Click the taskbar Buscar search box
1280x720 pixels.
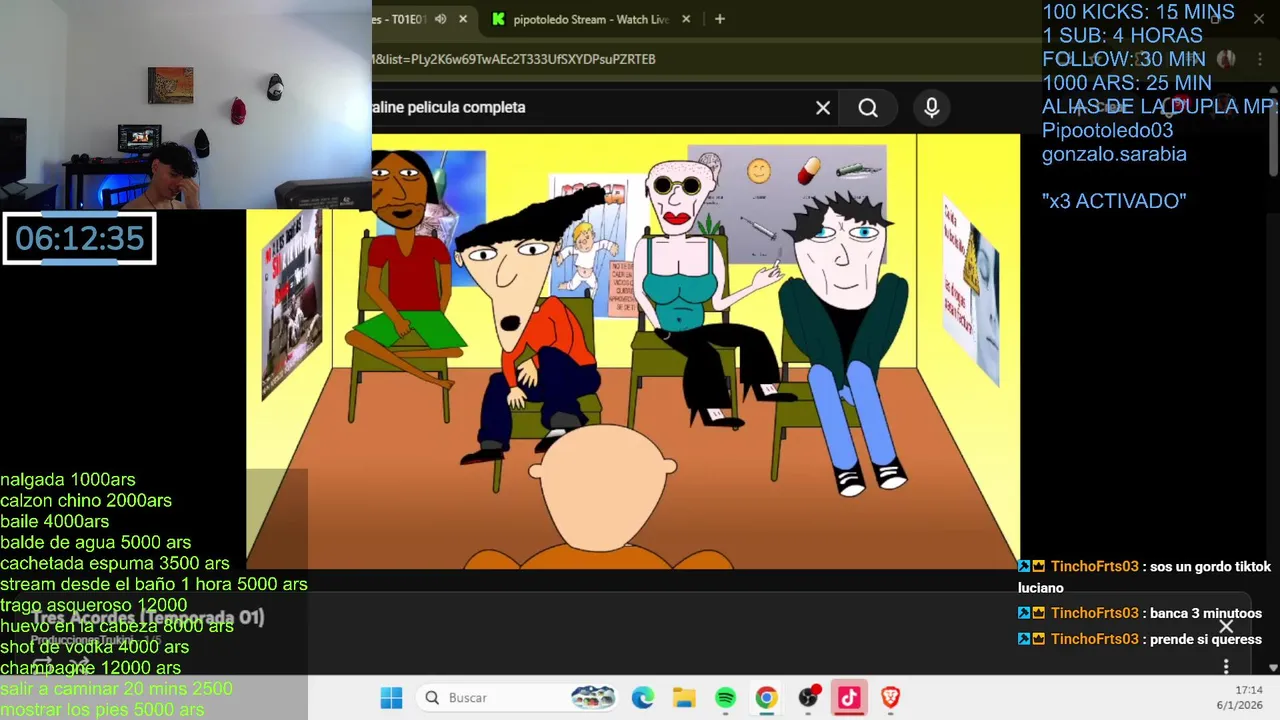518,698
